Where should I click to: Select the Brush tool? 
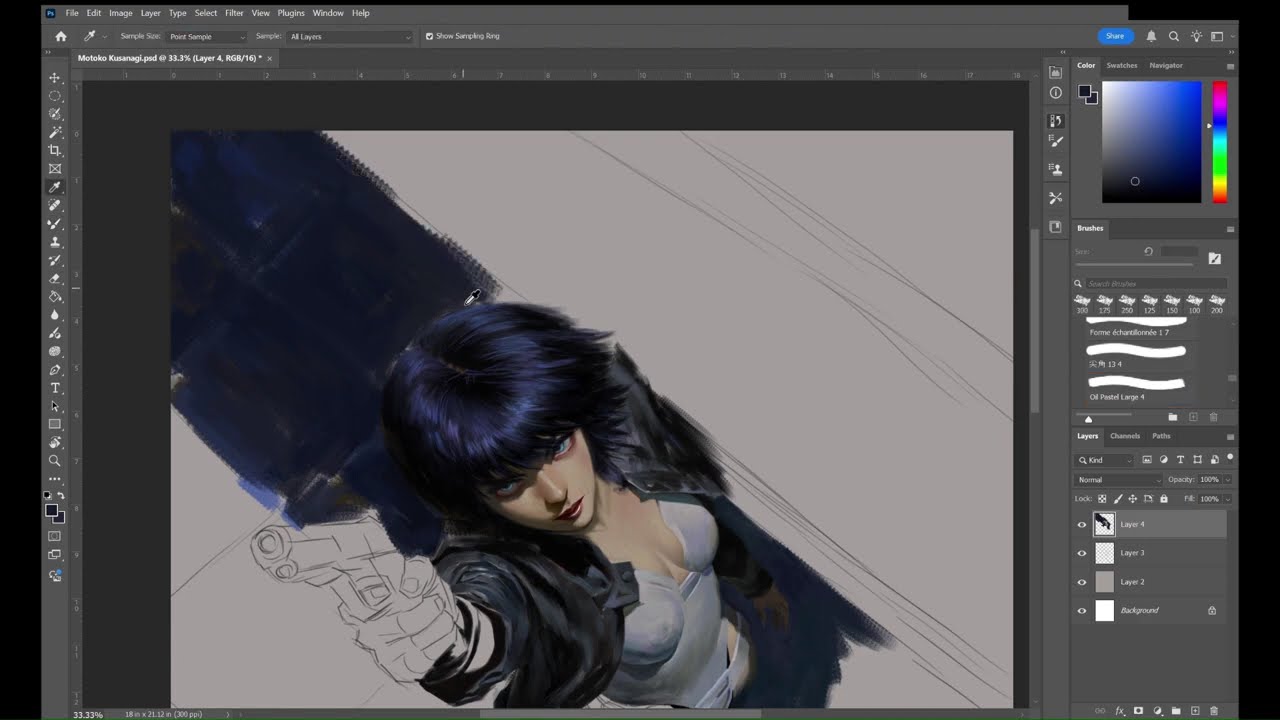point(55,224)
